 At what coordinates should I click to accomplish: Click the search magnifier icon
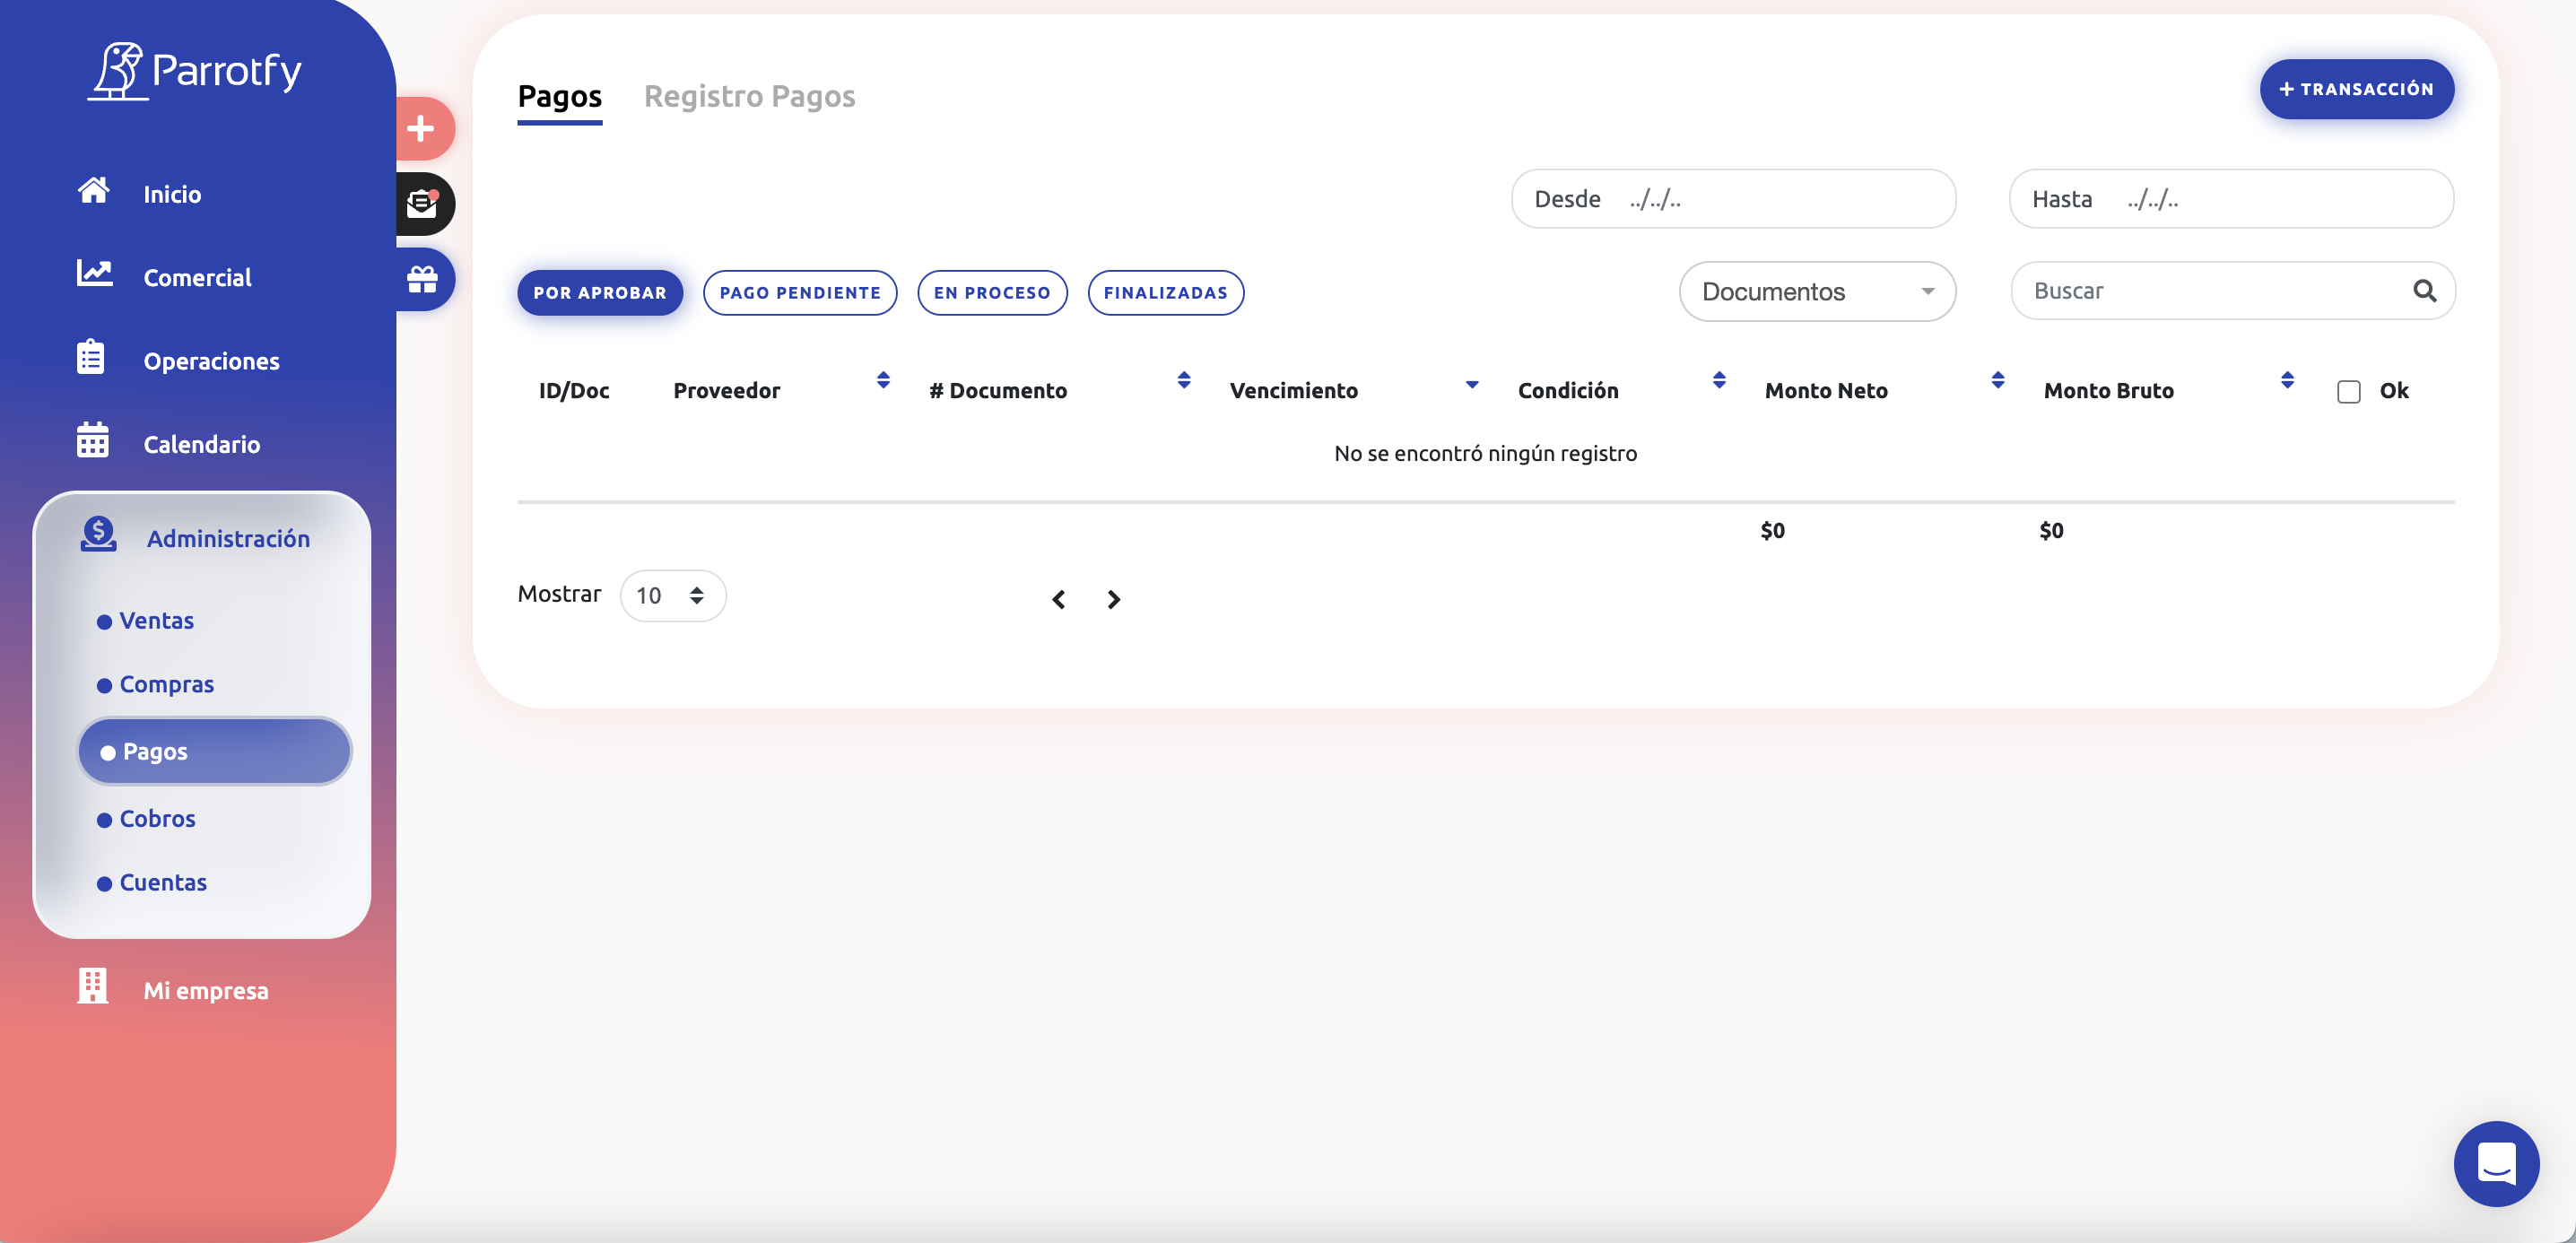[2424, 291]
